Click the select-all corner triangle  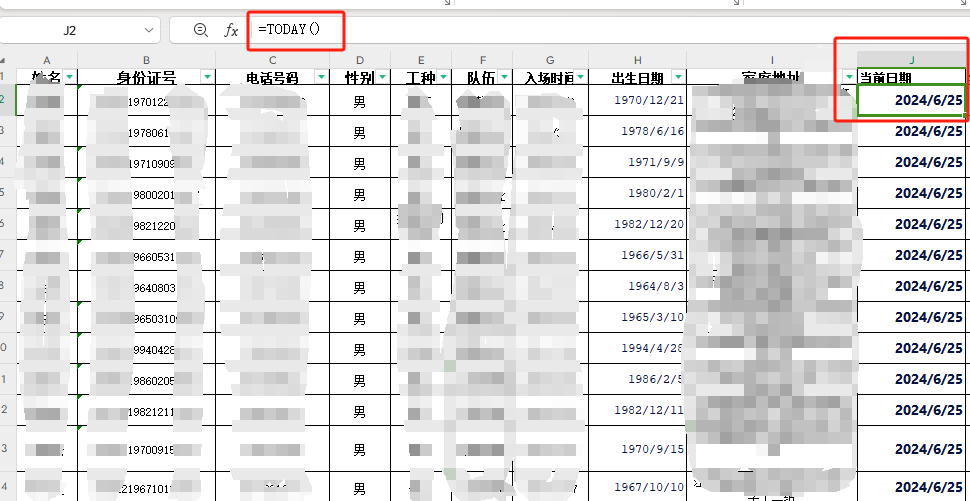coord(3,61)
